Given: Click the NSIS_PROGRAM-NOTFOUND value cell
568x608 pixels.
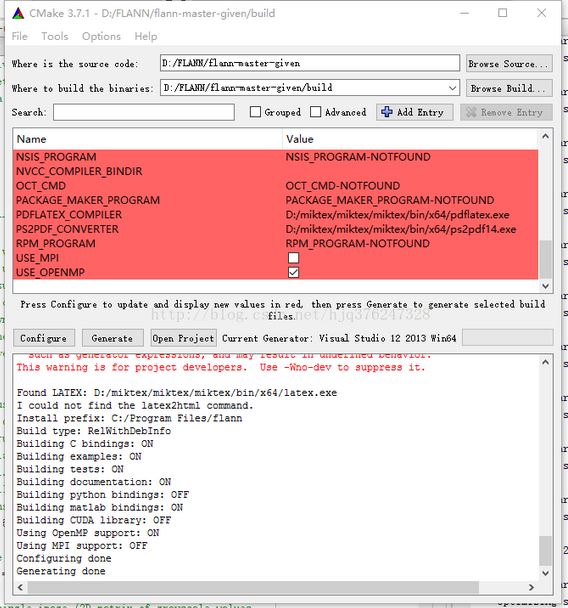Looking at the screenshot, I should click(x=358, y=157).
